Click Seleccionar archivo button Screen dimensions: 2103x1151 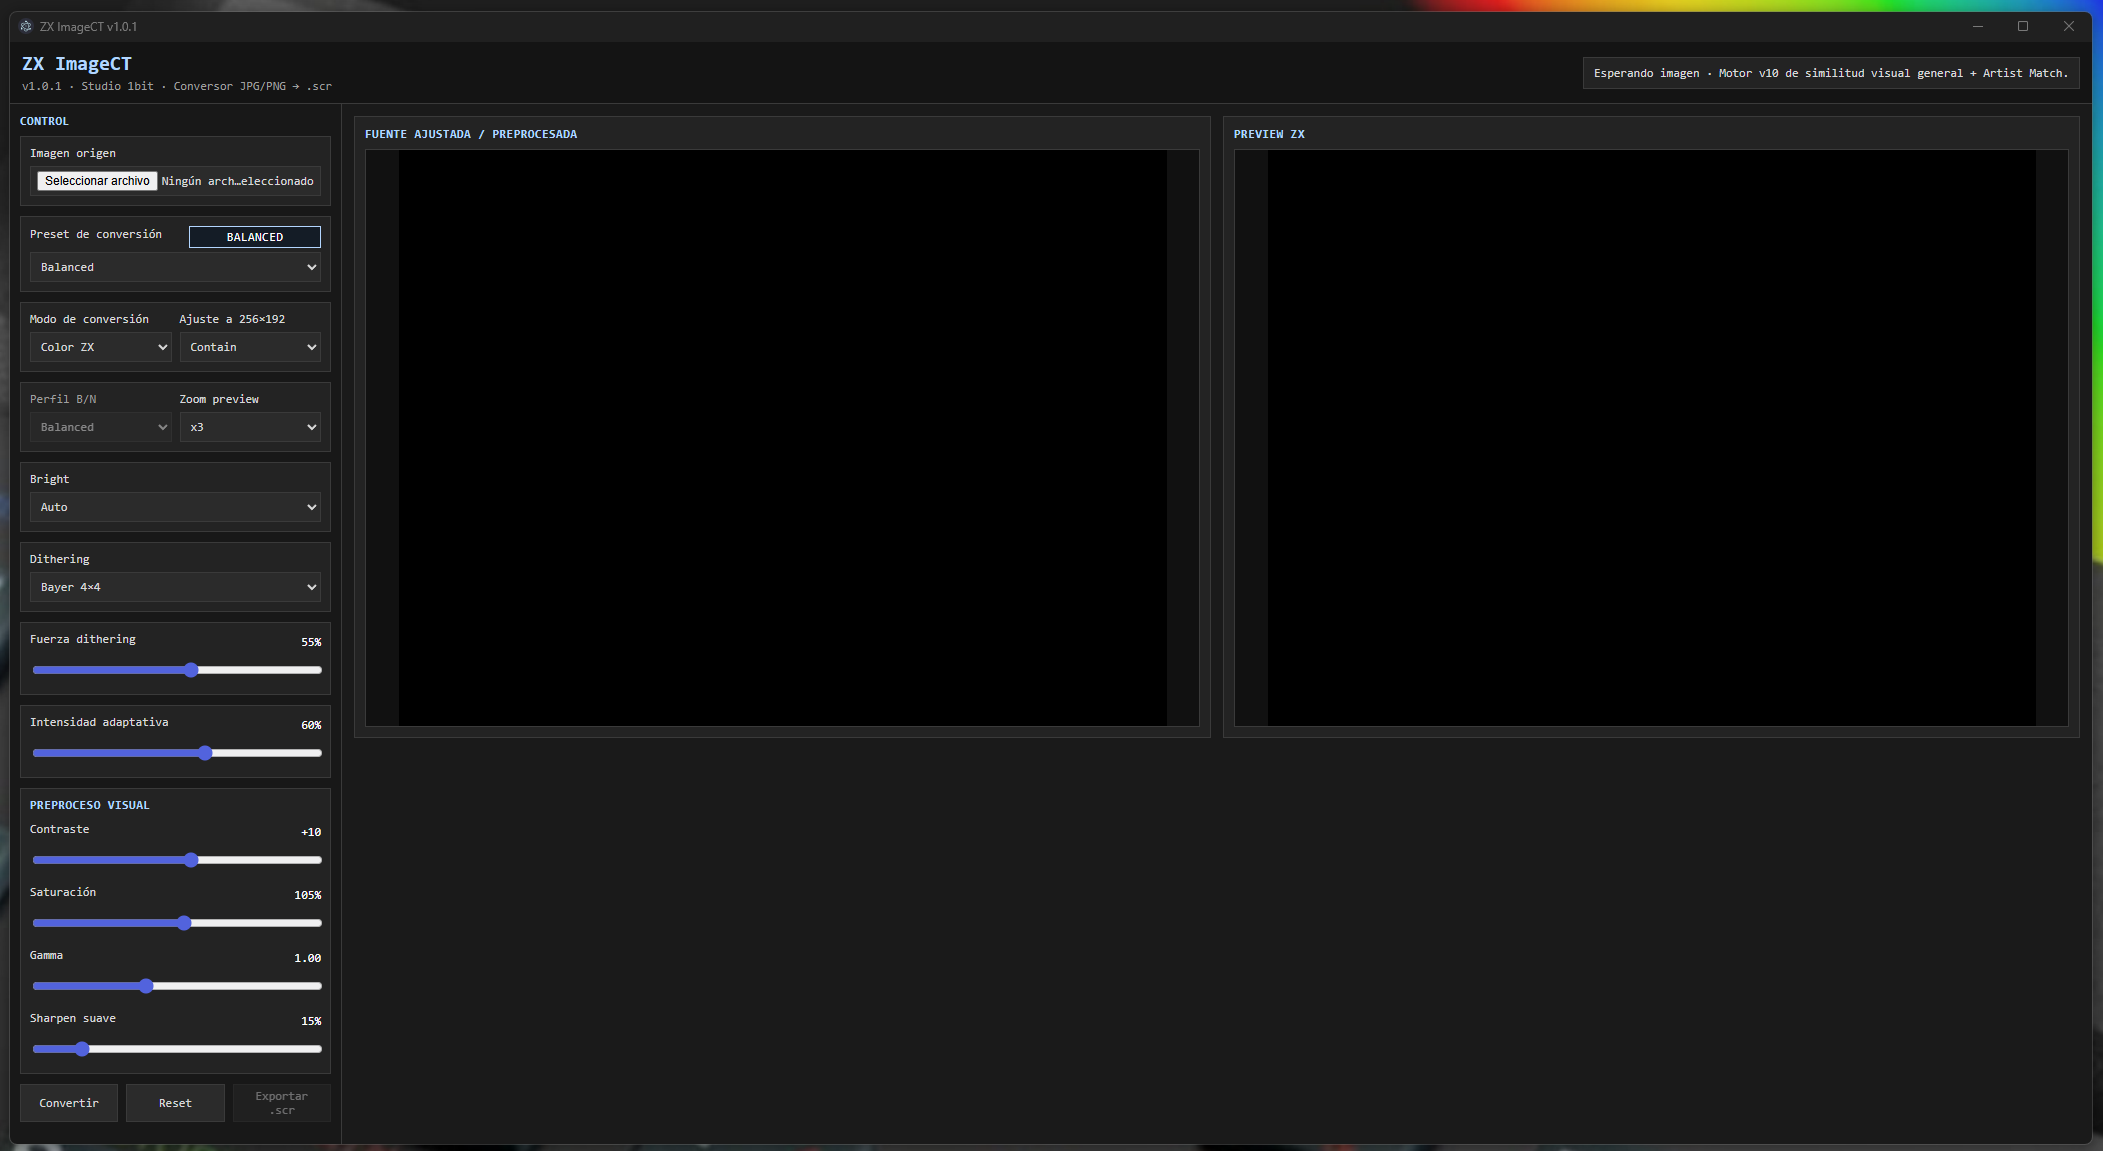pyautogui.click(x=97, y=181)
